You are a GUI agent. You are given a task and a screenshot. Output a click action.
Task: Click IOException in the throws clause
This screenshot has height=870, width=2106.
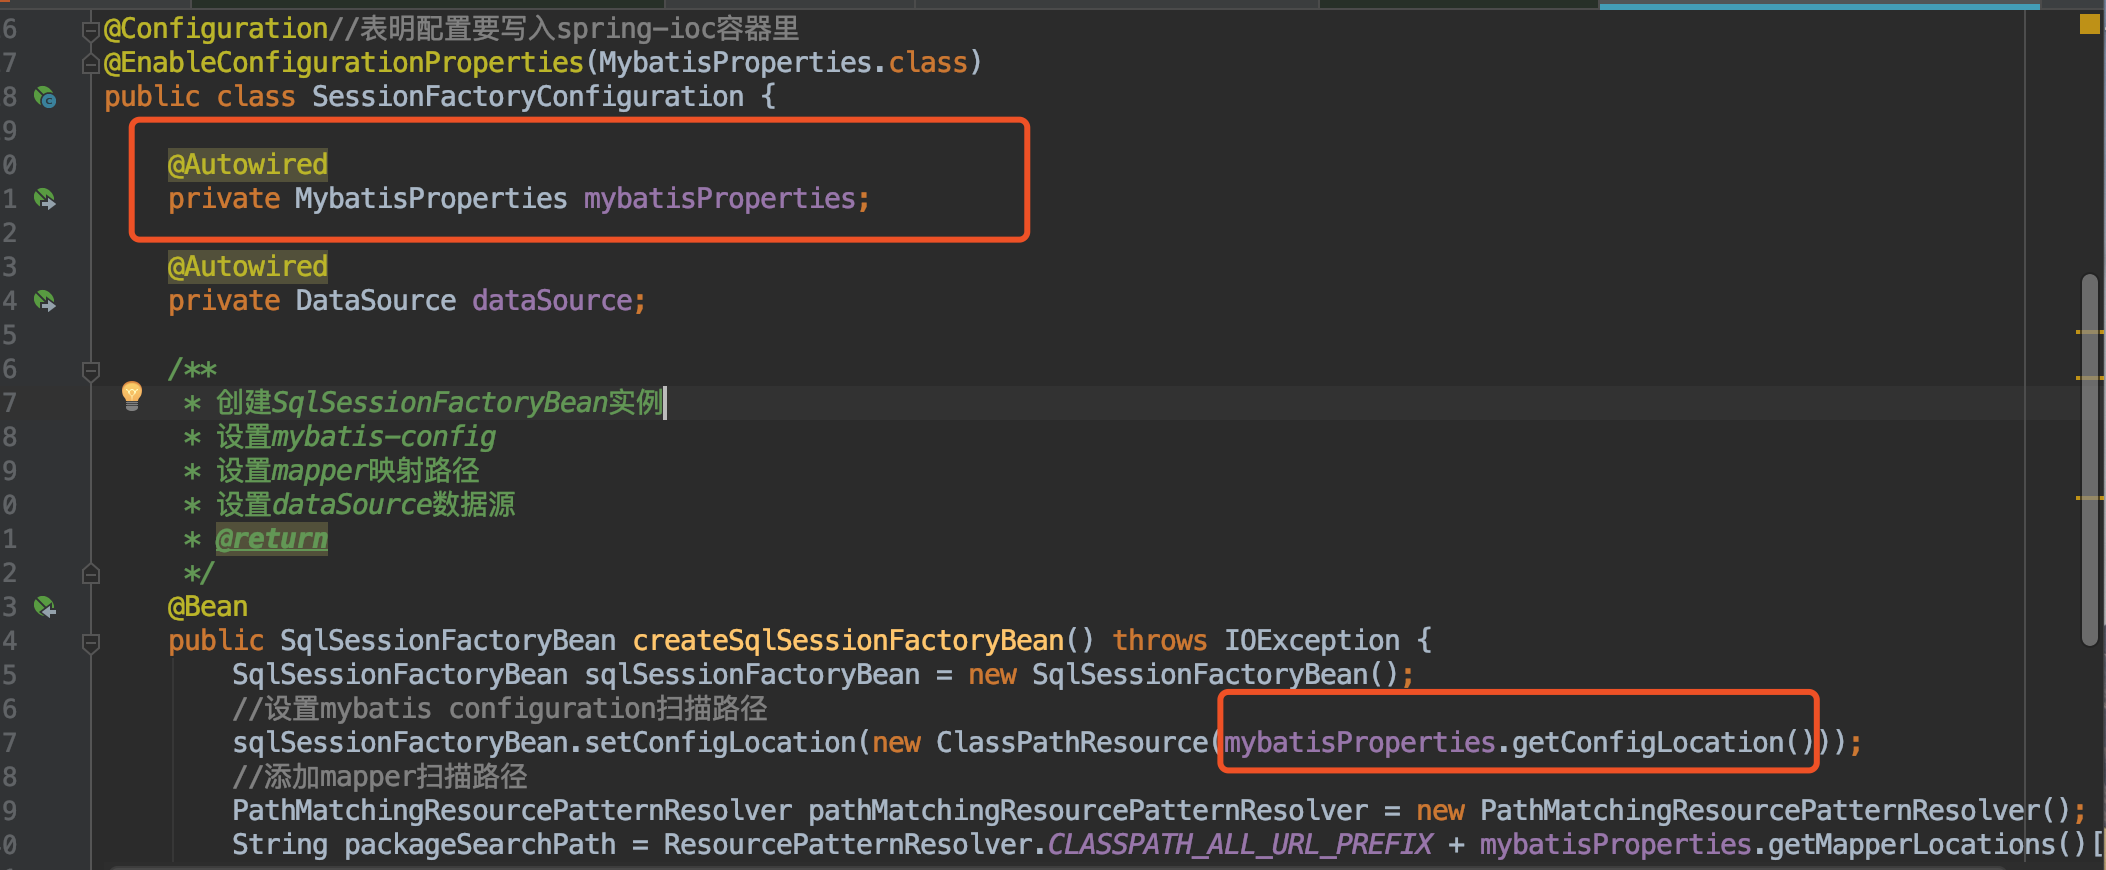[x=1312, y=641]
